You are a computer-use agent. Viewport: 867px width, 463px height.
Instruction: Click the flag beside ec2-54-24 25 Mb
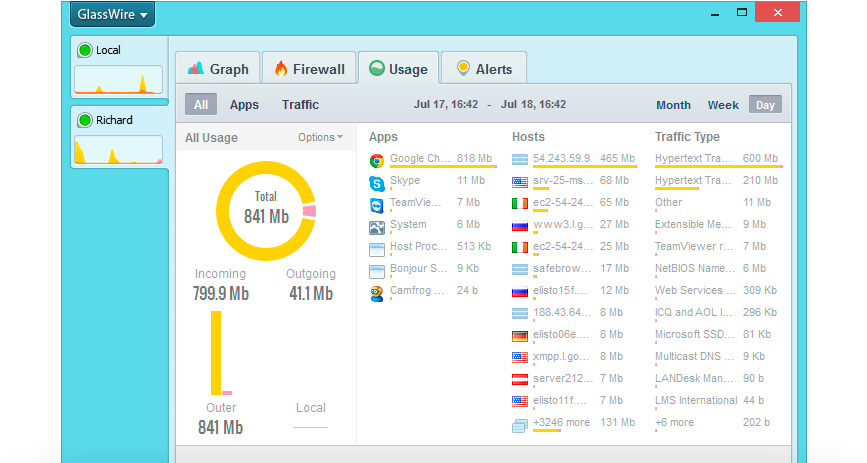click(x=520, y=248)
